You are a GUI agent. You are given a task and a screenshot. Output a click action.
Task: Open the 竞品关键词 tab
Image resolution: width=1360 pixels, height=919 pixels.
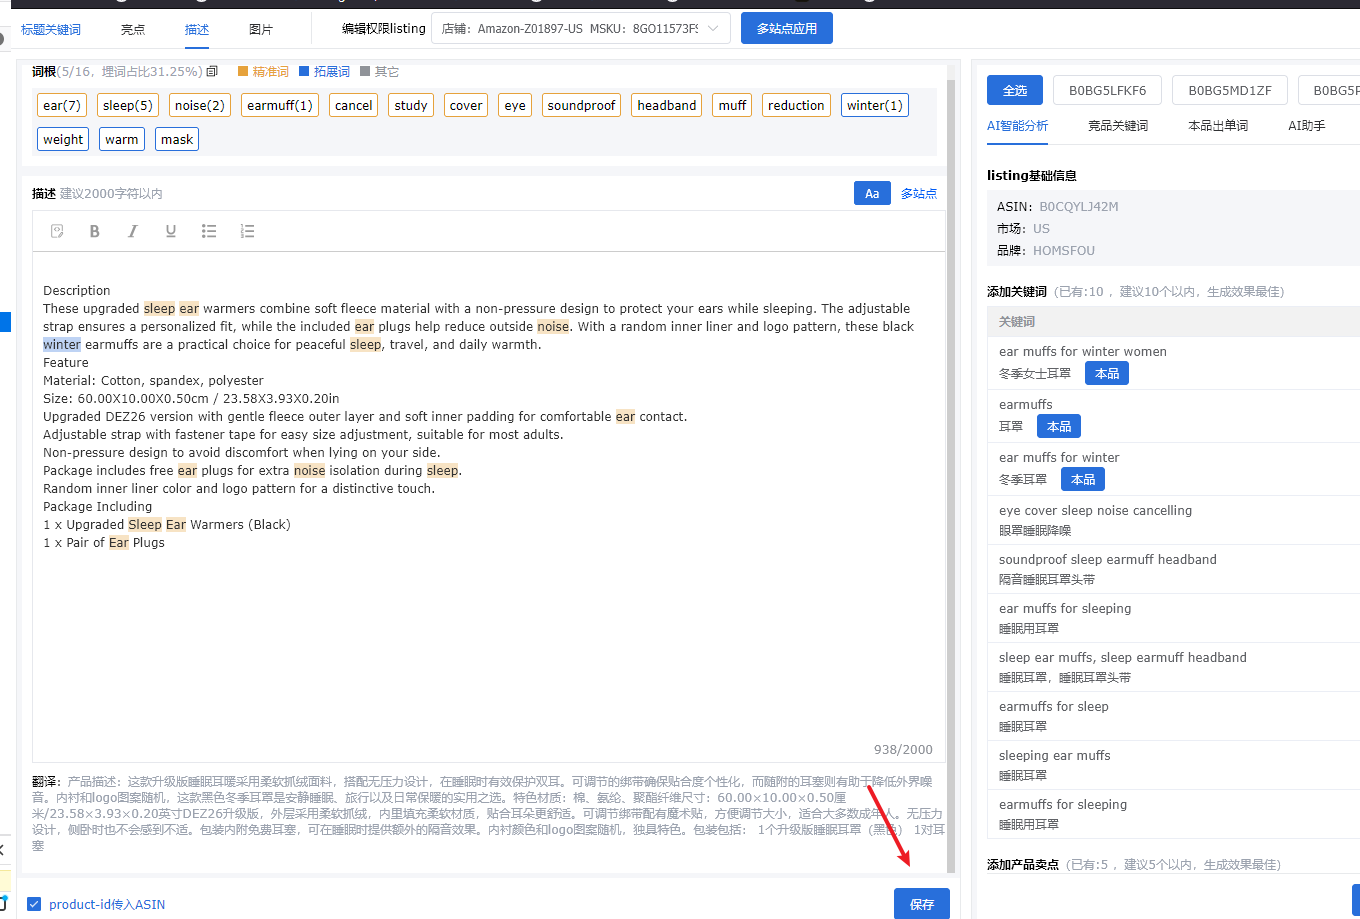click(x=1118, y=126)
